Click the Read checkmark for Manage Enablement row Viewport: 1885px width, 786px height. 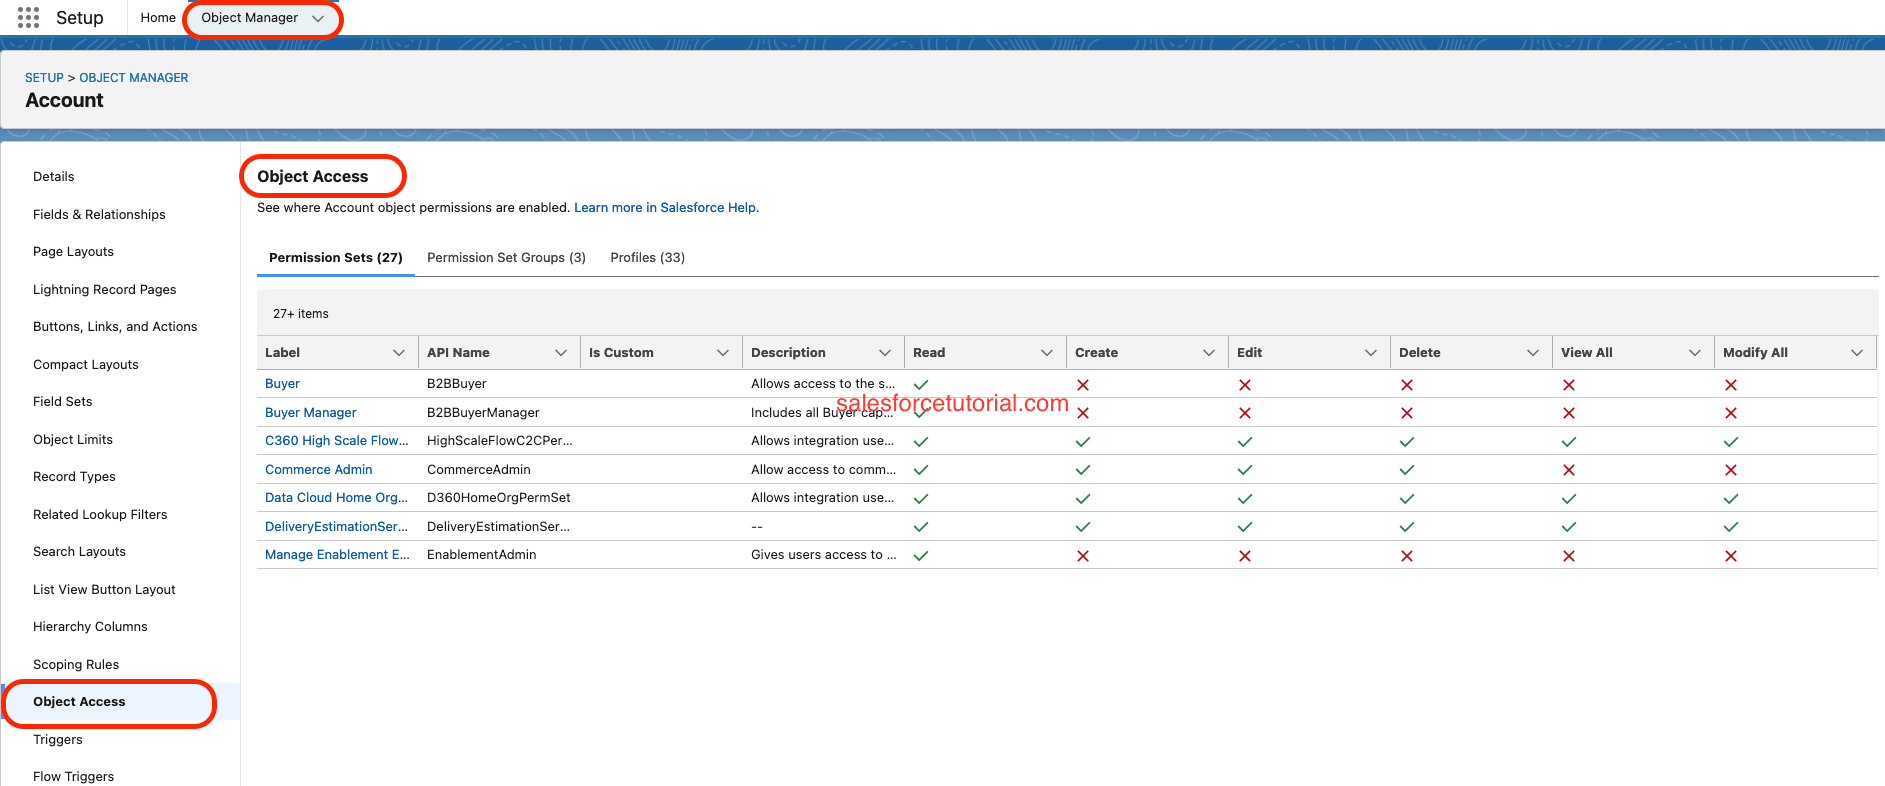click(921, 556)
